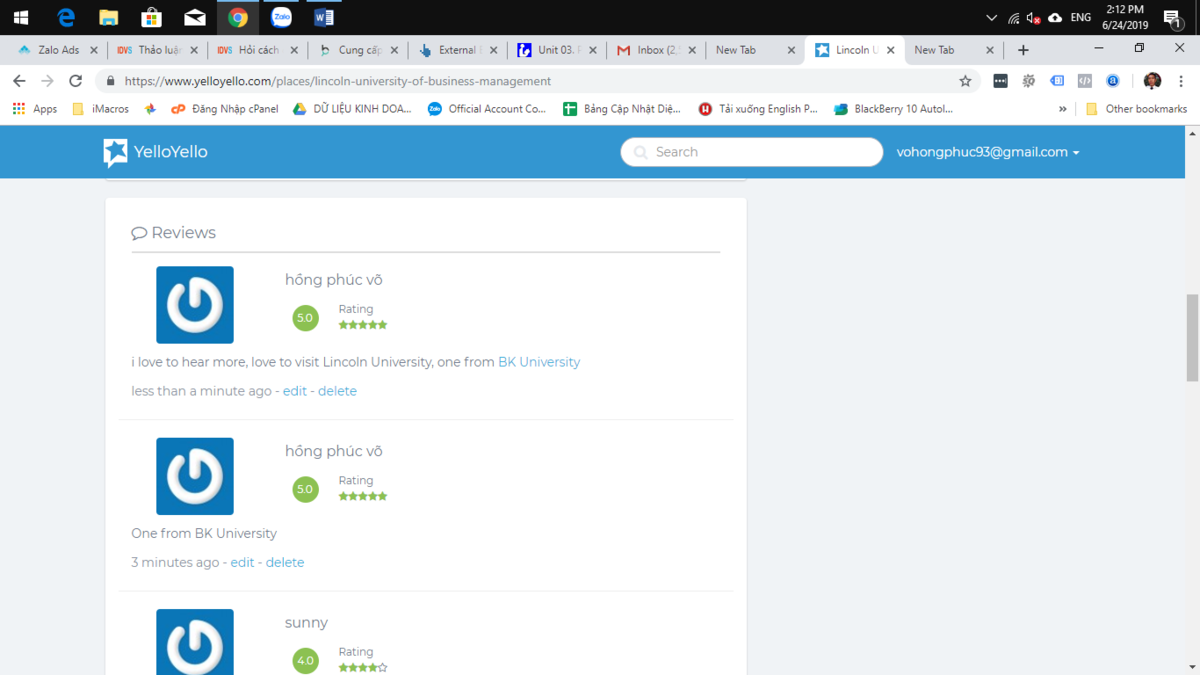1200x675 pixels.
Task: Open Microsoft Store taskbar icon
Action: tap(151, 17)
